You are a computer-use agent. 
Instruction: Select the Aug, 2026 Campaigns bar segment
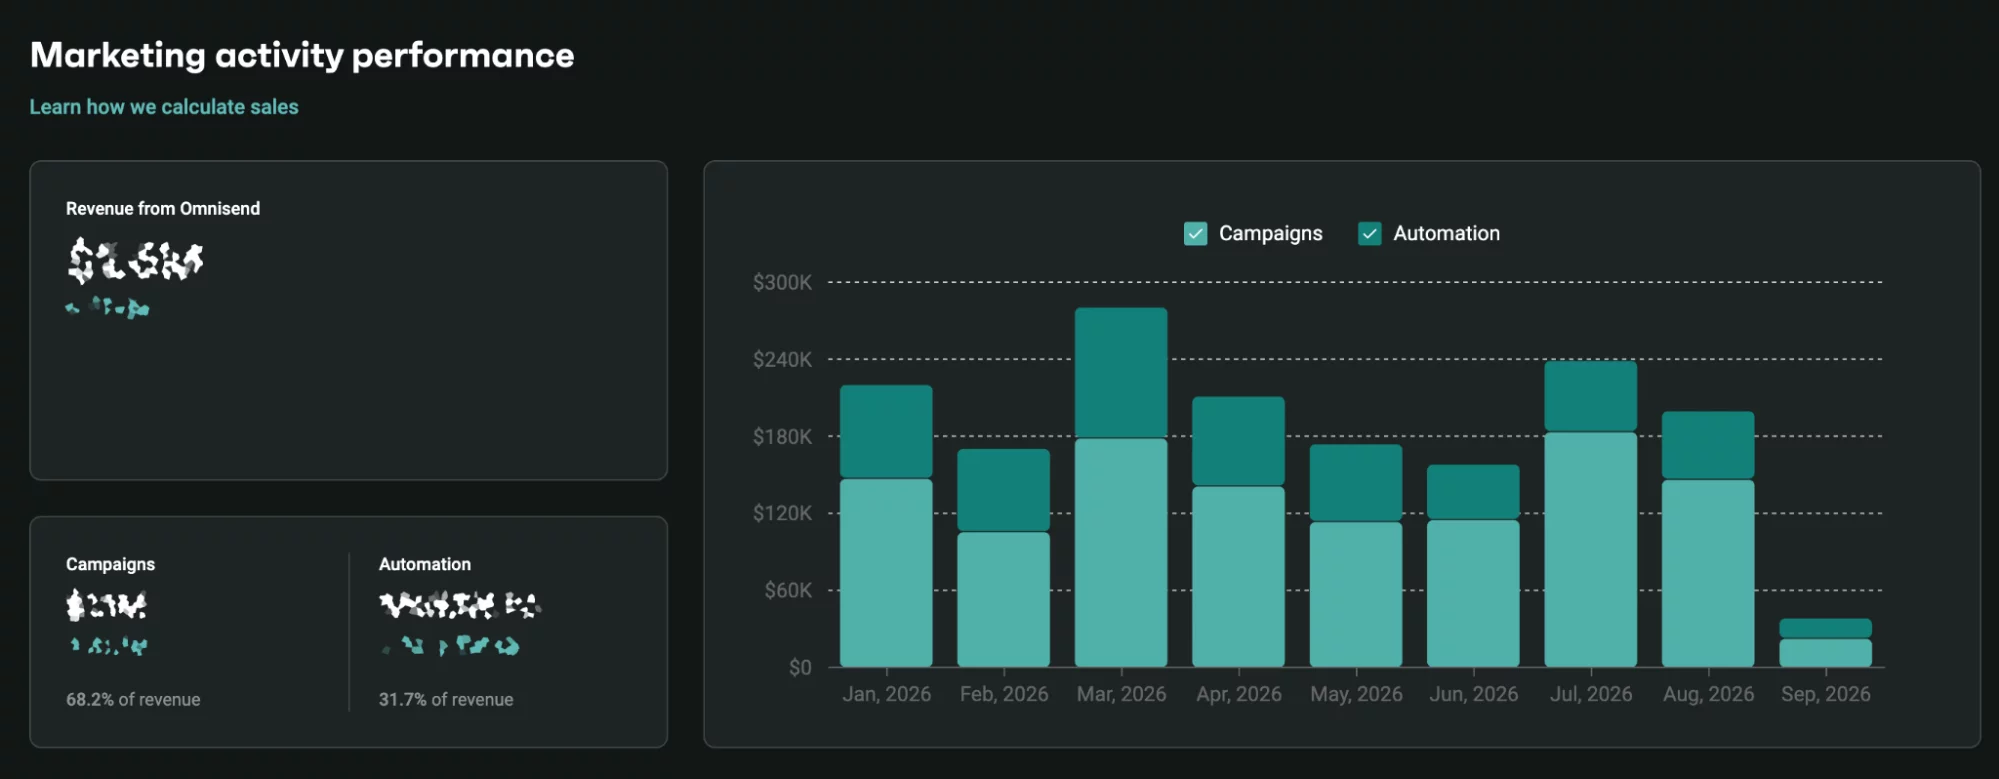[1708, 574]
